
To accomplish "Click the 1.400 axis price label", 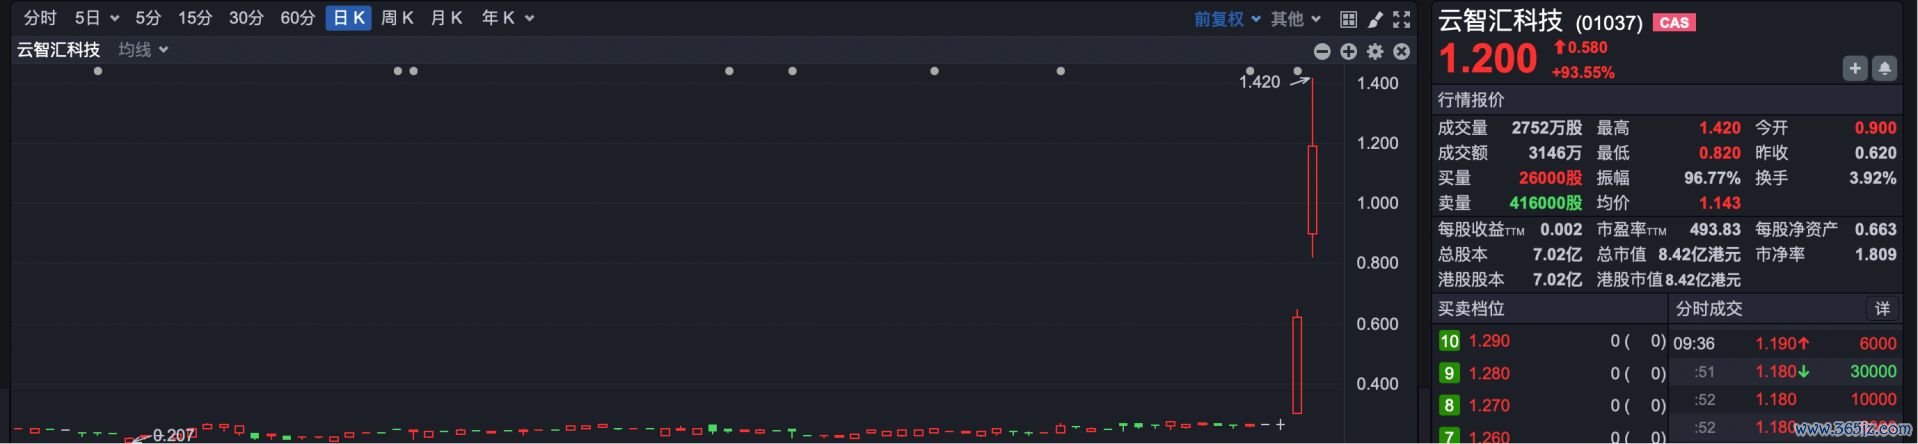I will click(x=1377, y=83).
